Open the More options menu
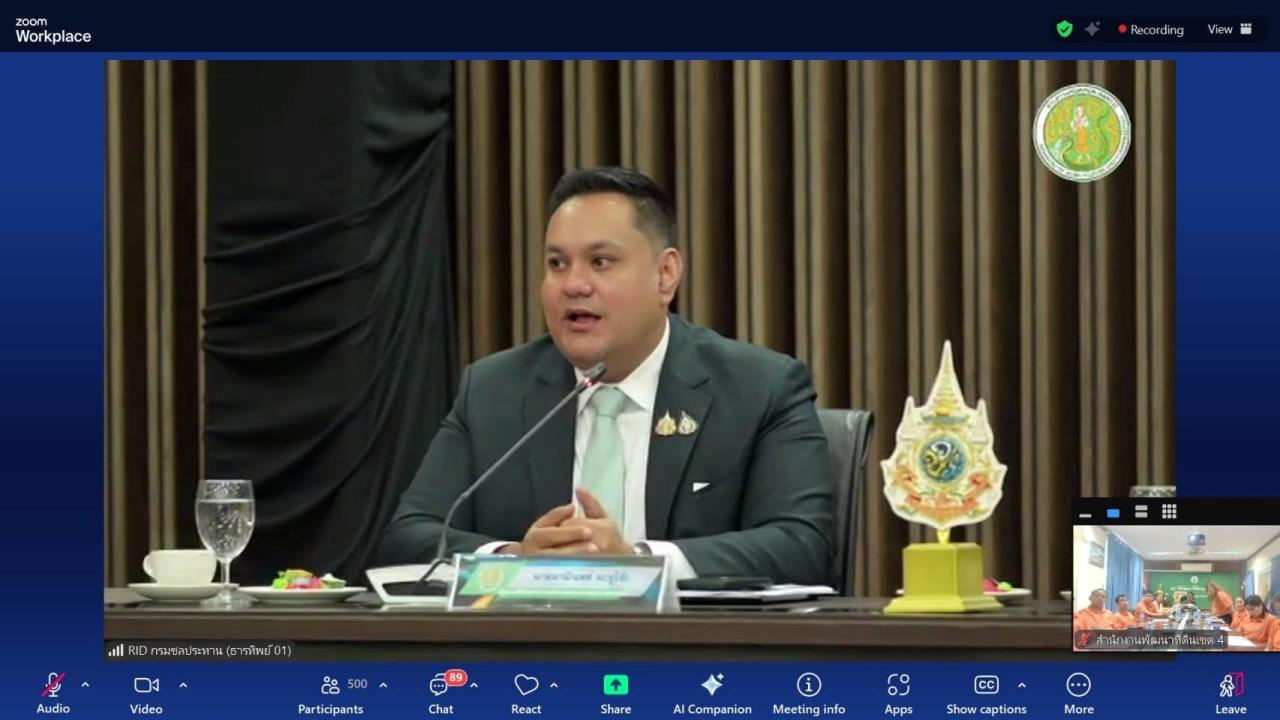The width and height of the screenshot is (1280, 720). 1078,692
